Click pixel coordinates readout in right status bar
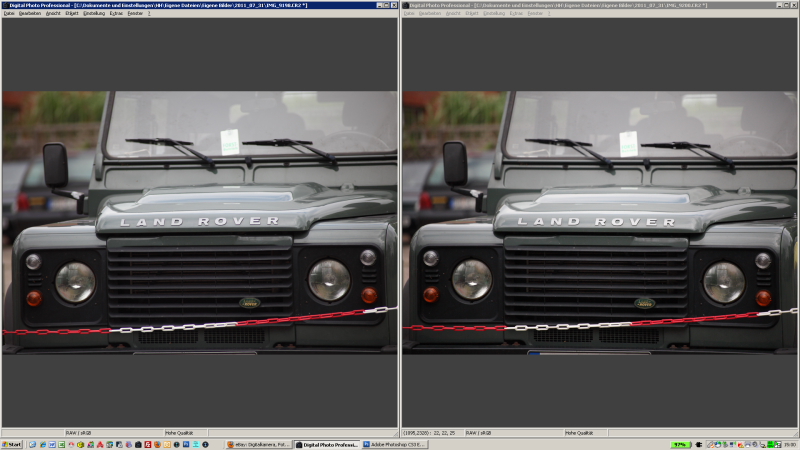800x450 pixels. 429,433
